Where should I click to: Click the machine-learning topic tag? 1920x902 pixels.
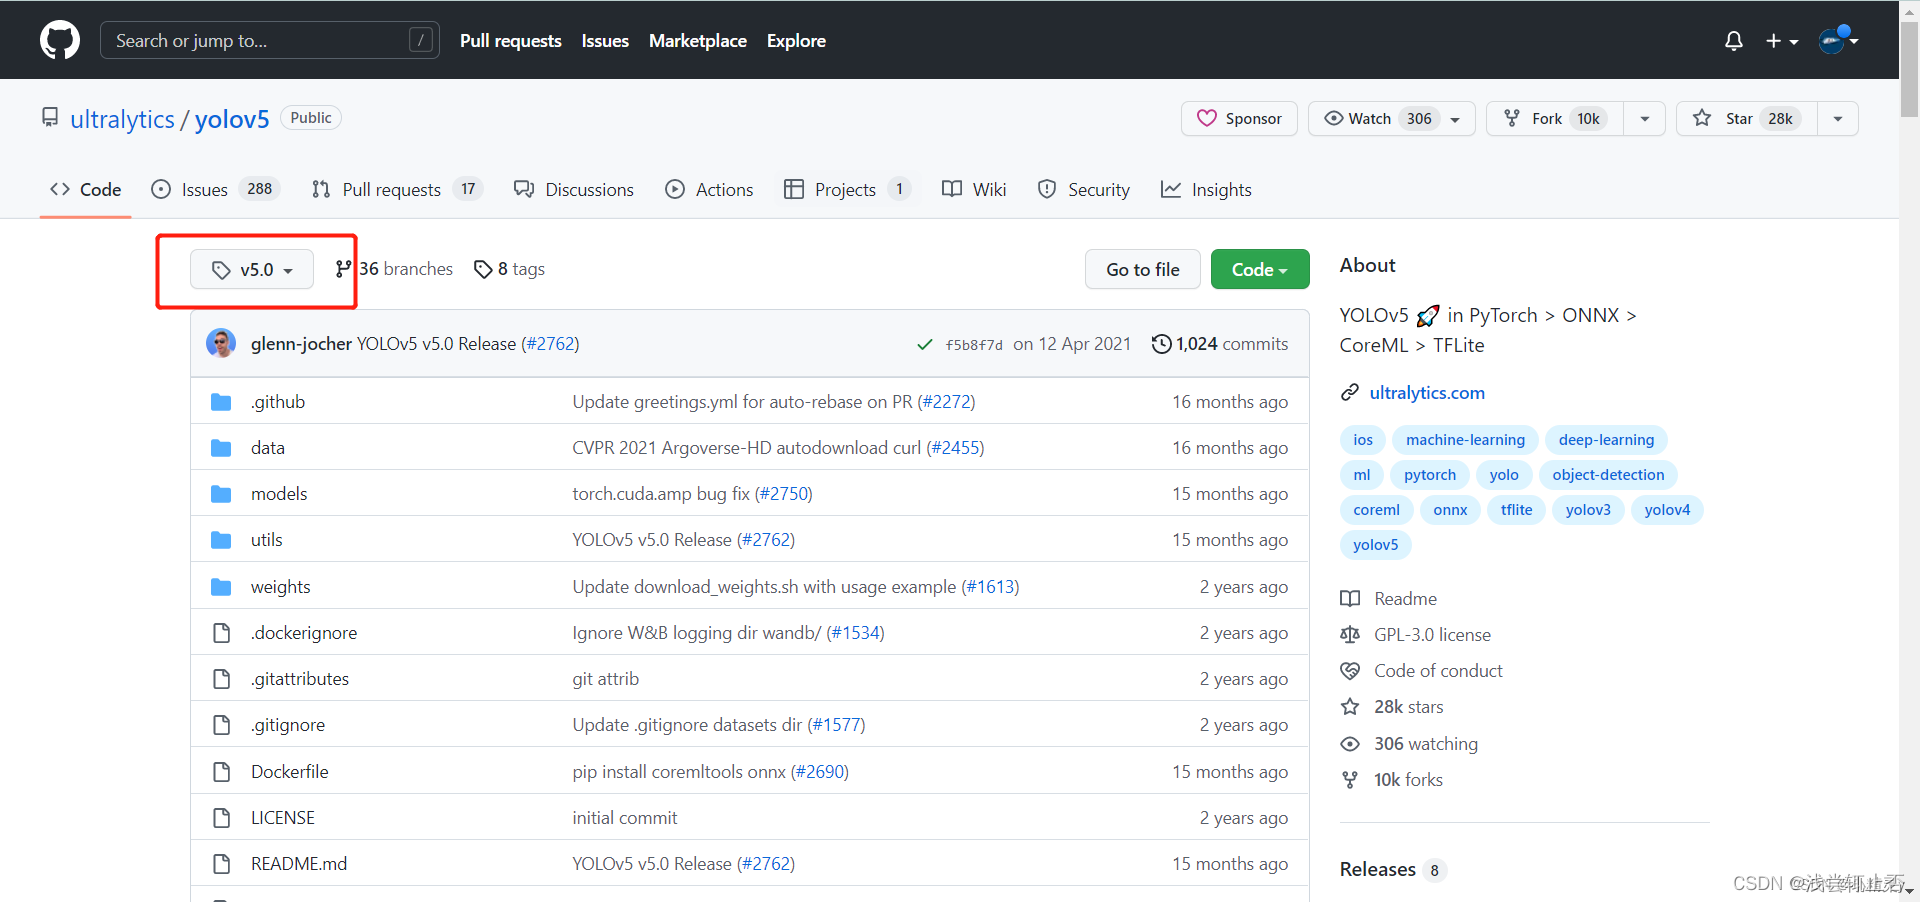1465,440
